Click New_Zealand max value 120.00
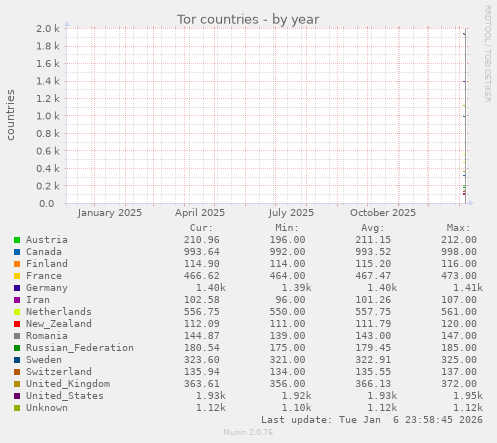The height and width of the screenshot is (443, 497). tap(459, 324)
